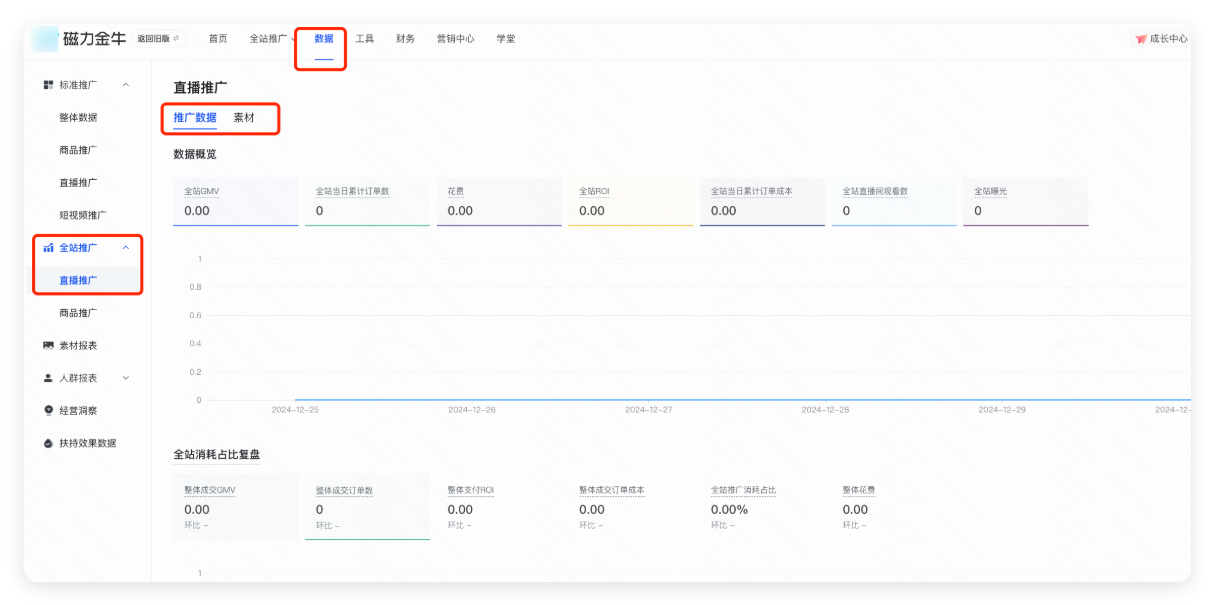Open the 全站推广 dropdown in top navigation

coord(268,38)
